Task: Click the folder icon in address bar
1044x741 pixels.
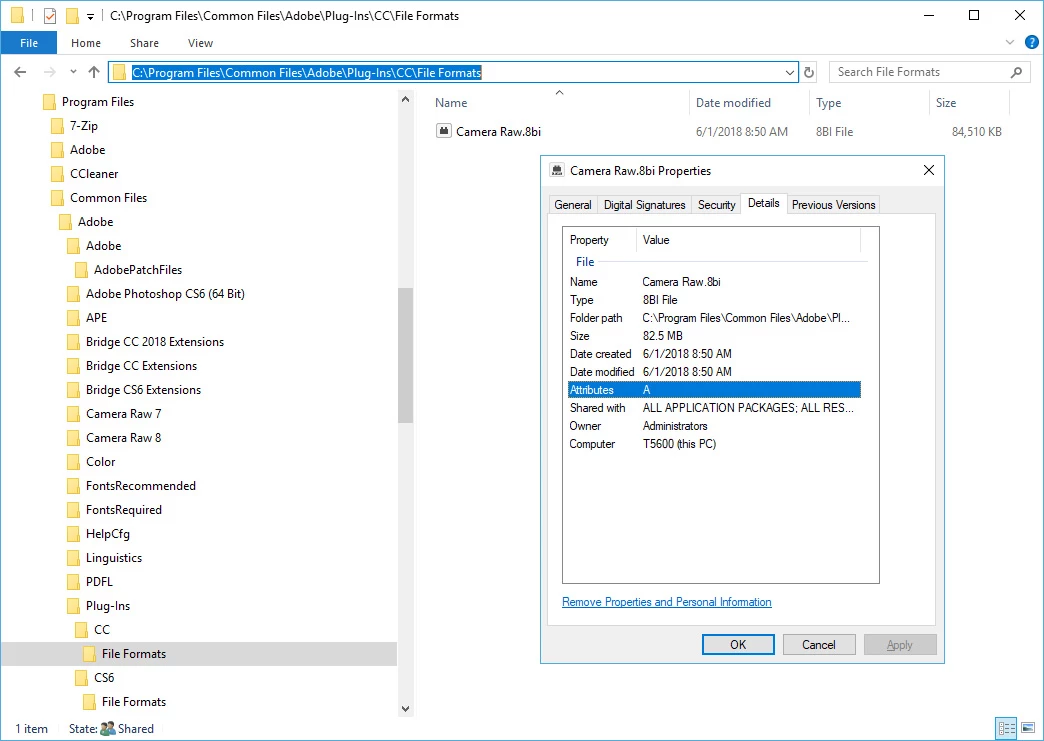Action: 120,73
